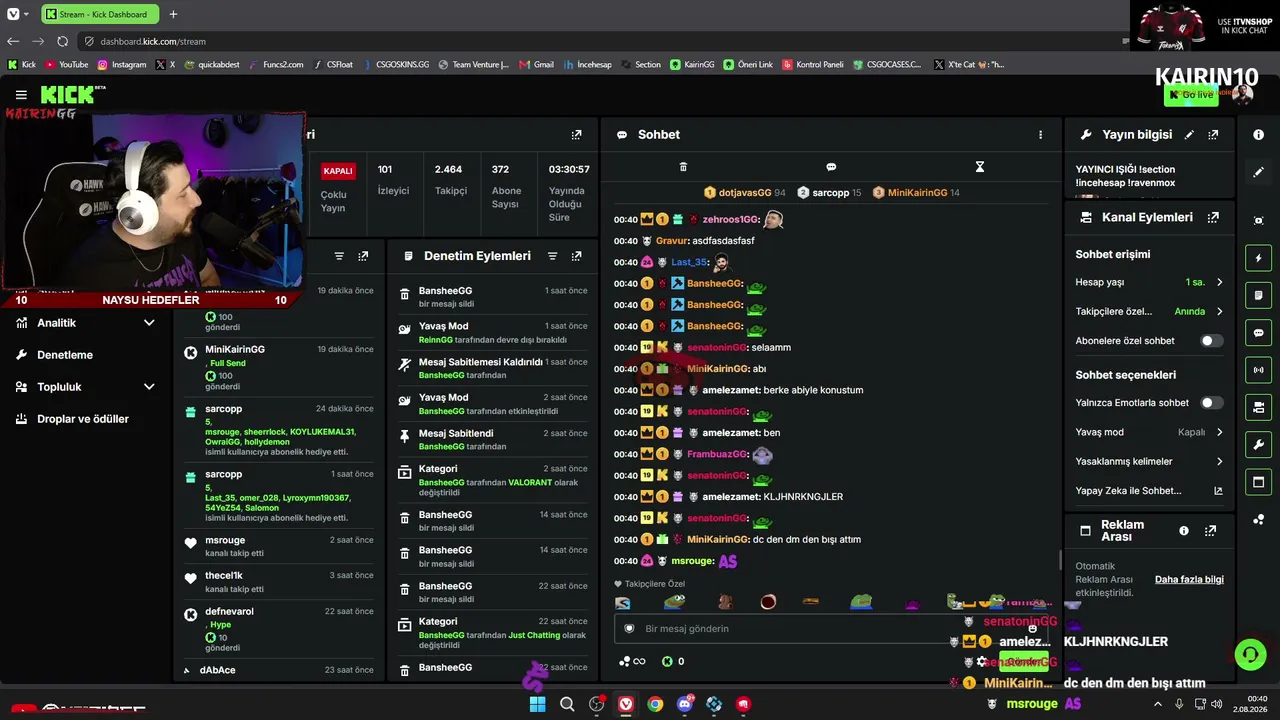The width and height of the screenshot is (1280, 720).
Task: Toggle the broadcast signal widget in right rail
Action: (x=1258, y=370)
